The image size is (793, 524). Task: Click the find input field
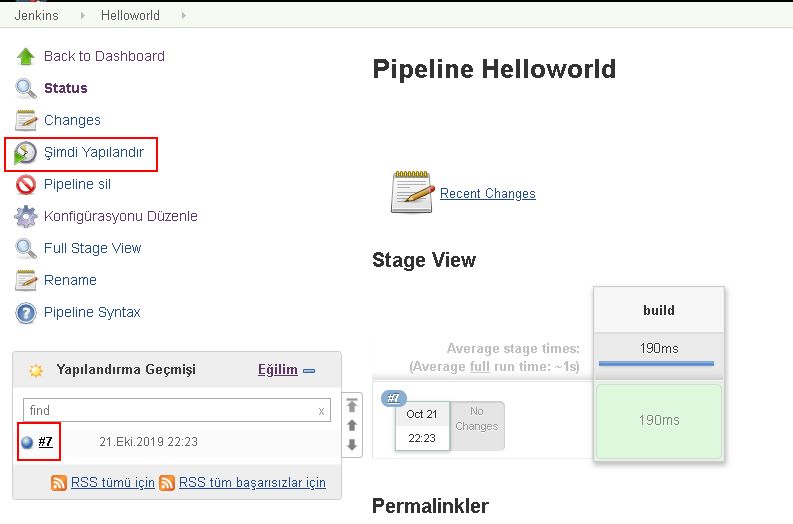click(177, 410)
